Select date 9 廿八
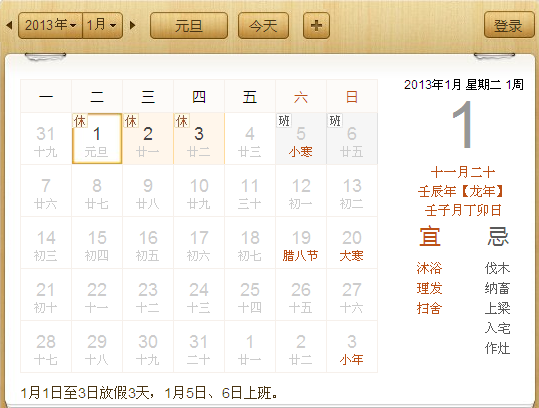 [148, 191]
